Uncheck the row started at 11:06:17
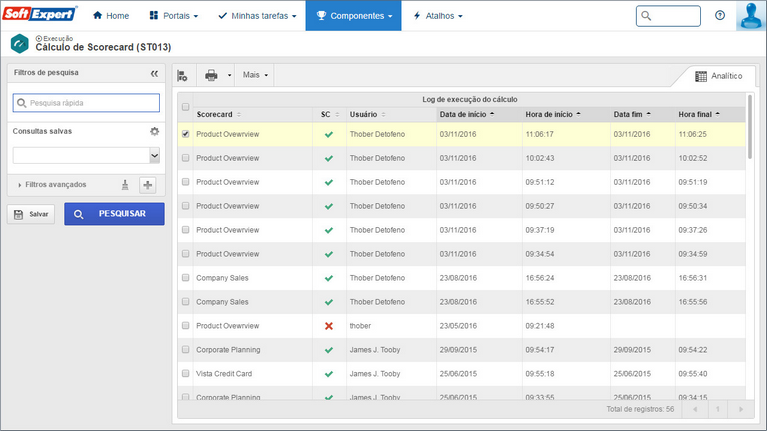The image size is (767, 431). coord(185,134)
